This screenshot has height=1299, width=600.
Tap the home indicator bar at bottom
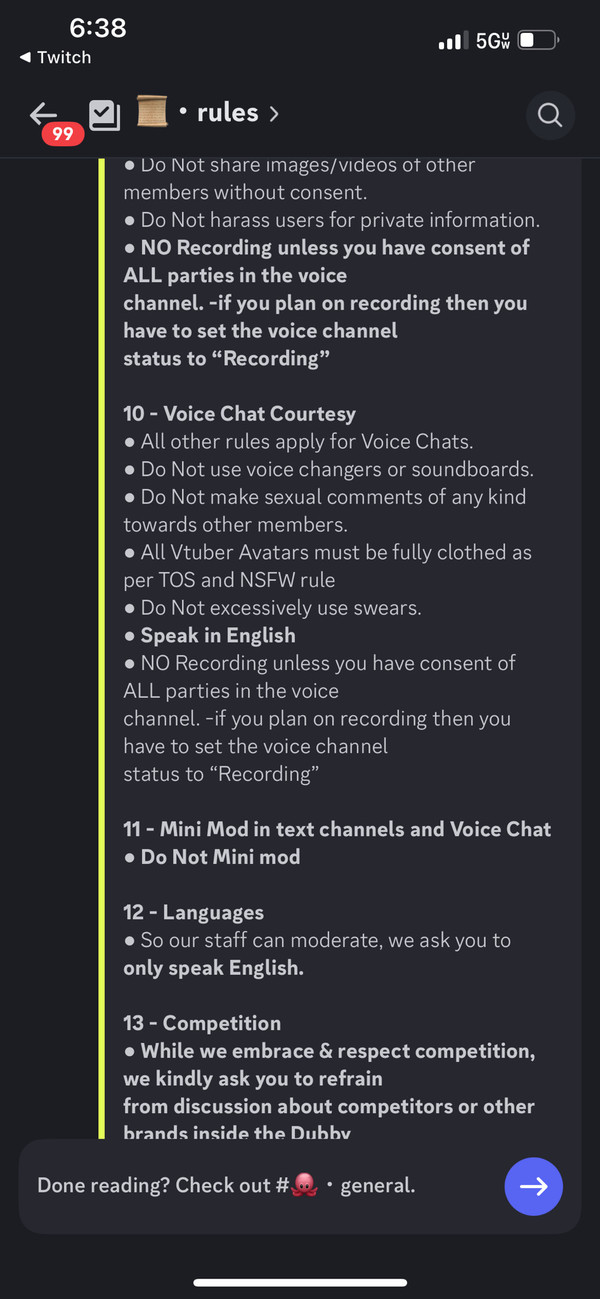pyautogui.click(x=300, y=1282)
